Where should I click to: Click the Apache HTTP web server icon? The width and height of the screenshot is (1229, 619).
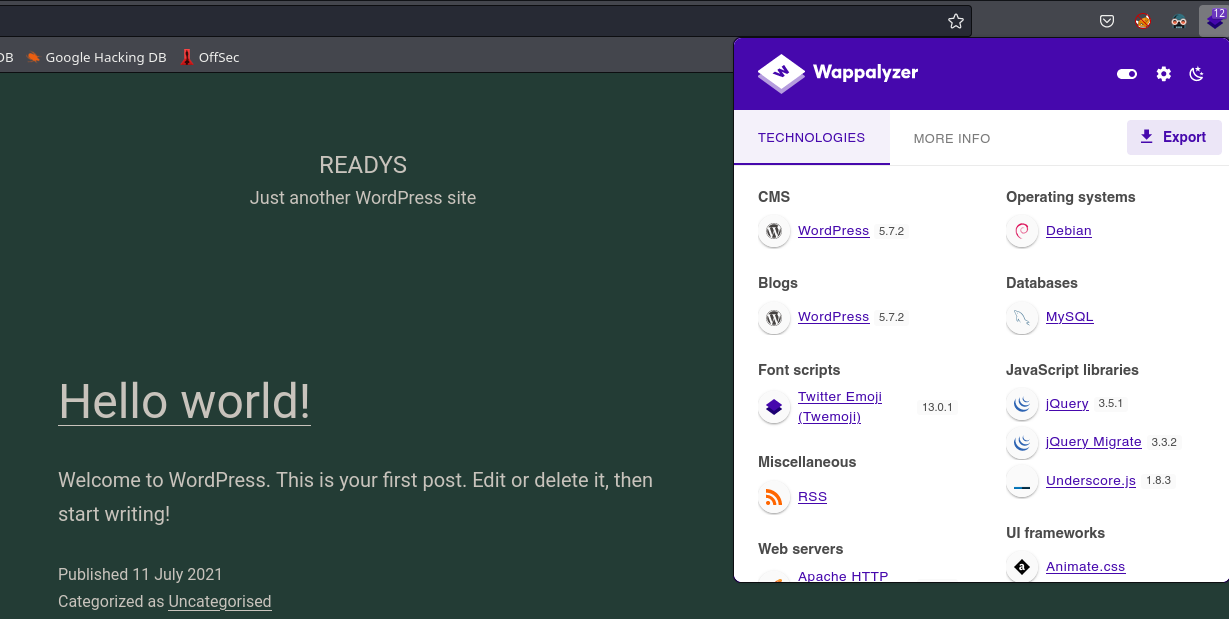pos(773,577)
